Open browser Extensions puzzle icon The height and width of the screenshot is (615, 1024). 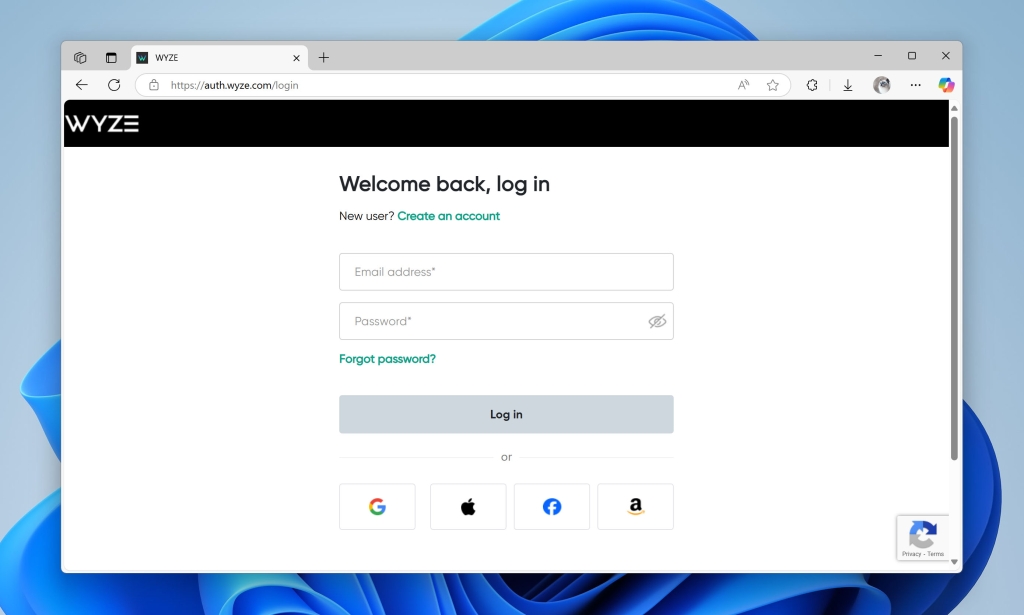(x=812, y=85)
